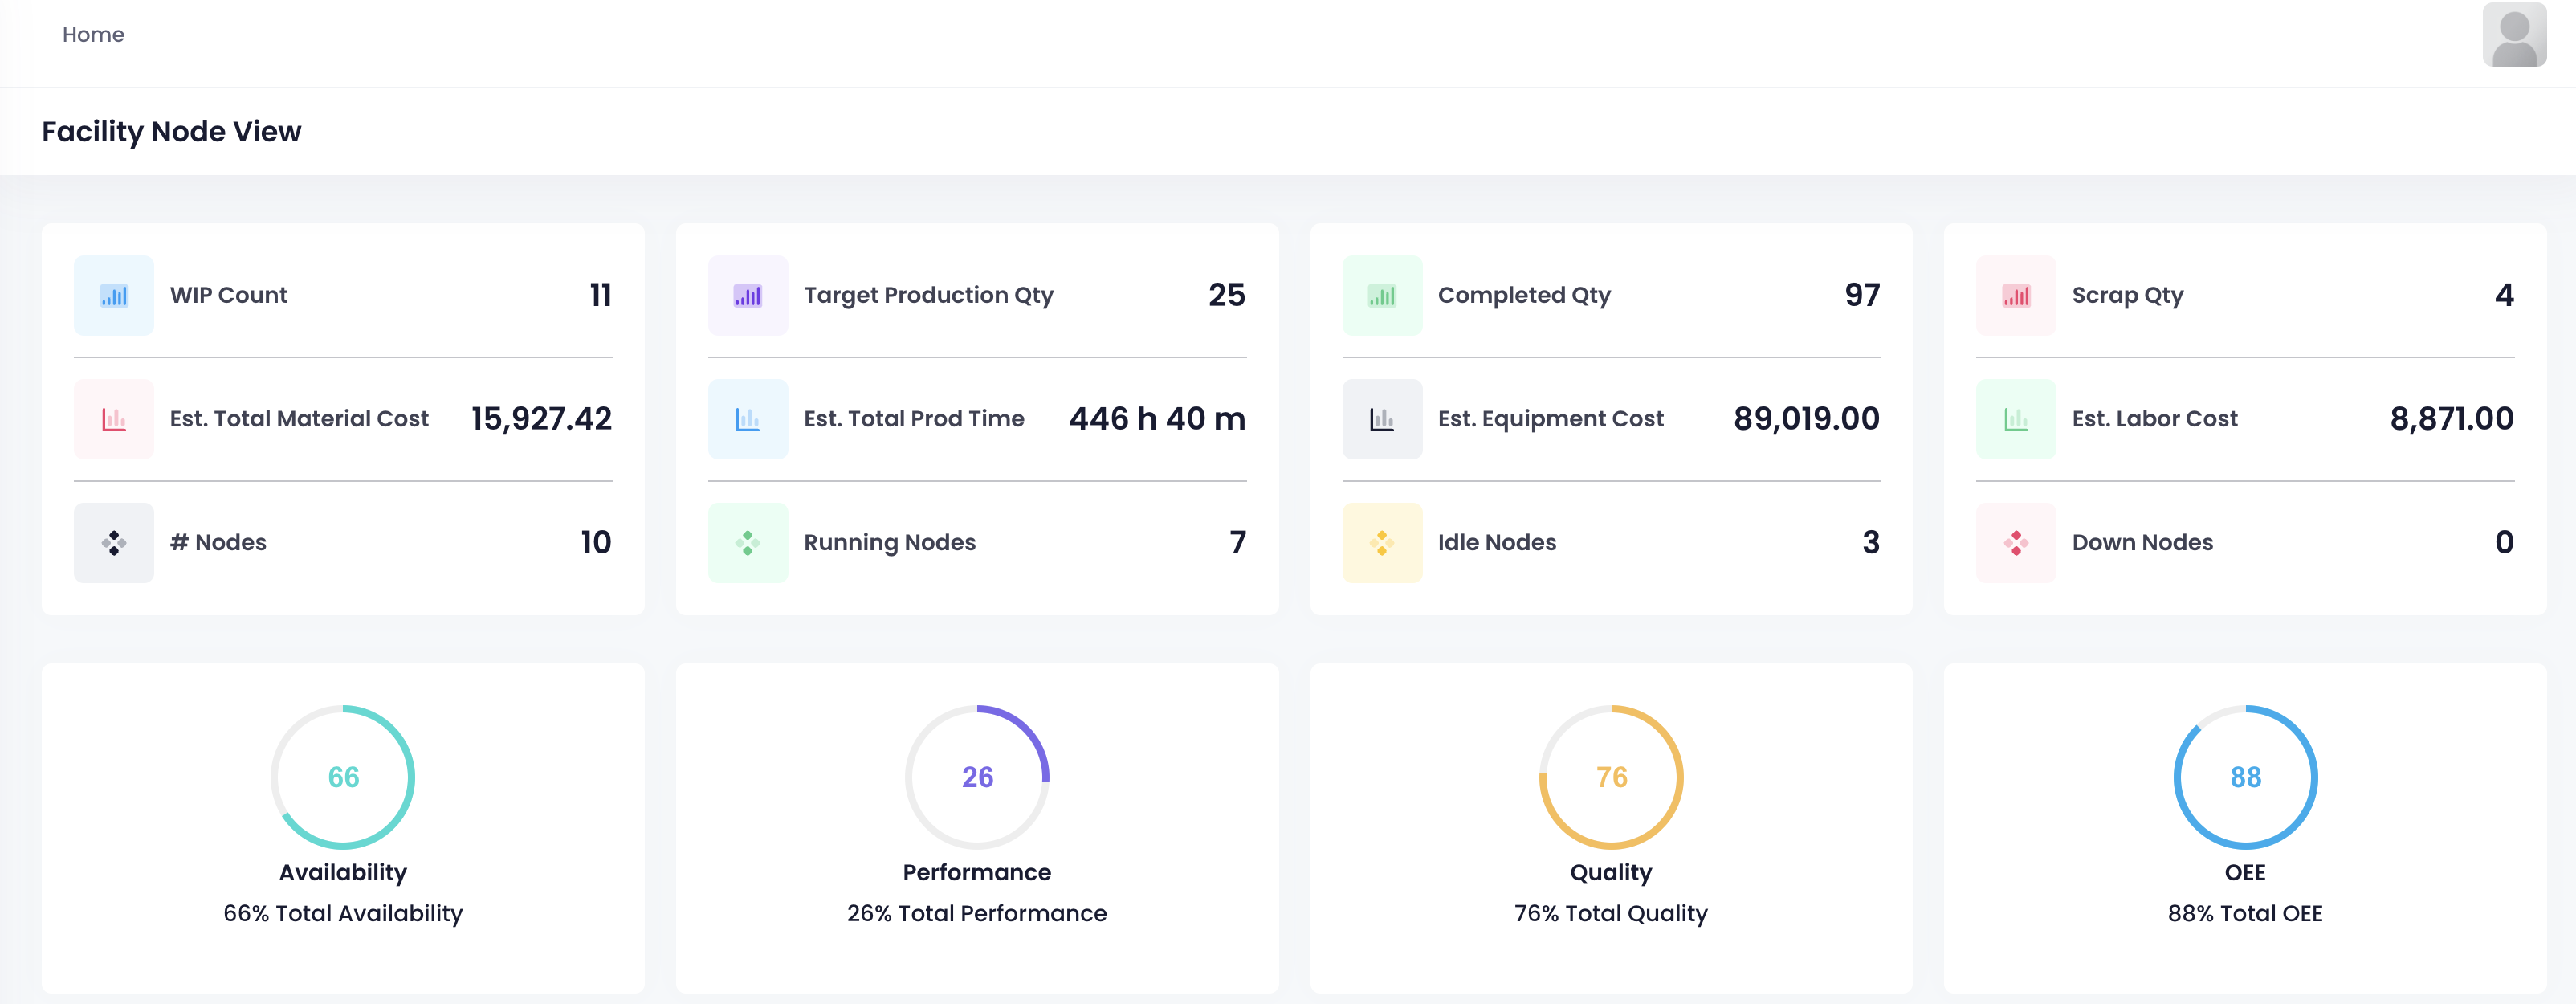Open the user profile avatar
2576x1004 pixels.
pyautogui.click(x=2513, y=35)
